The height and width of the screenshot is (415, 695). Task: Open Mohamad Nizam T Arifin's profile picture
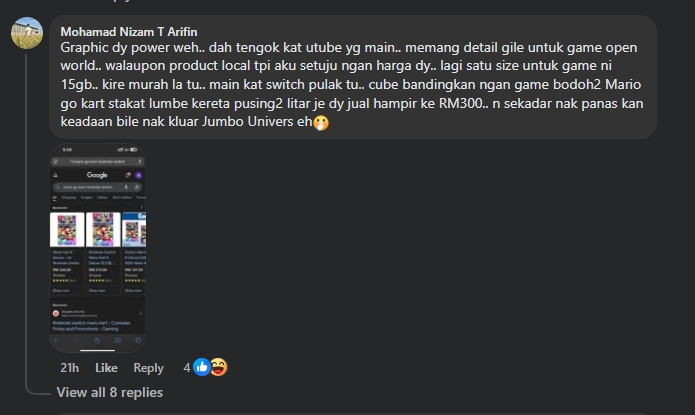(x=27, y=33)
